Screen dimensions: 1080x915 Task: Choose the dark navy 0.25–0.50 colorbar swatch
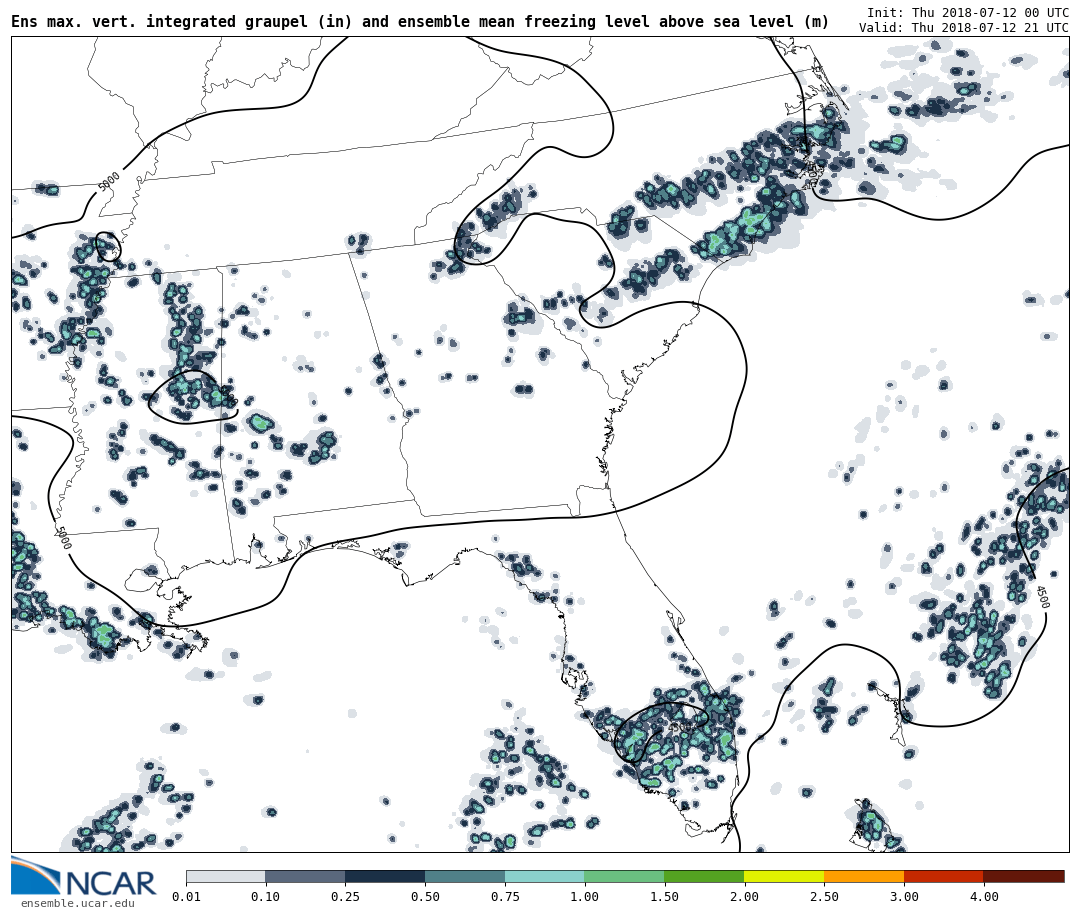pos(385,877)
